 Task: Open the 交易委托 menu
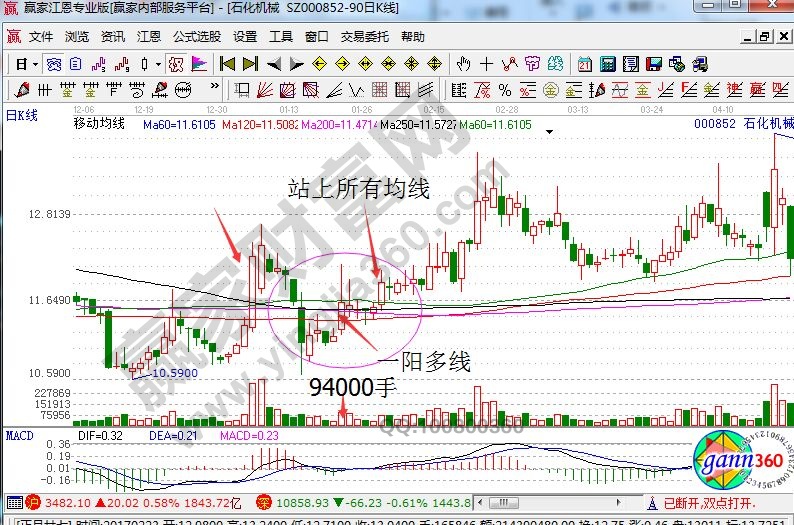coord(365,37)
